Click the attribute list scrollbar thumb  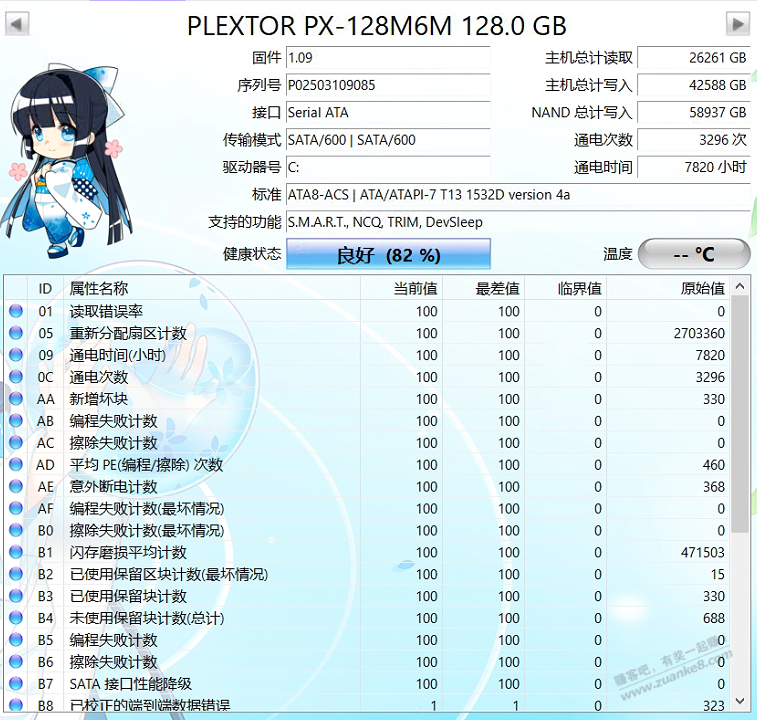point(740,414)
